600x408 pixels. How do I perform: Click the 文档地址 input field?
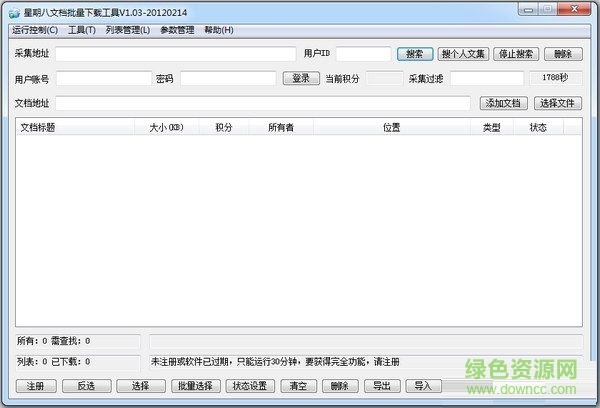tap(263, 103)
